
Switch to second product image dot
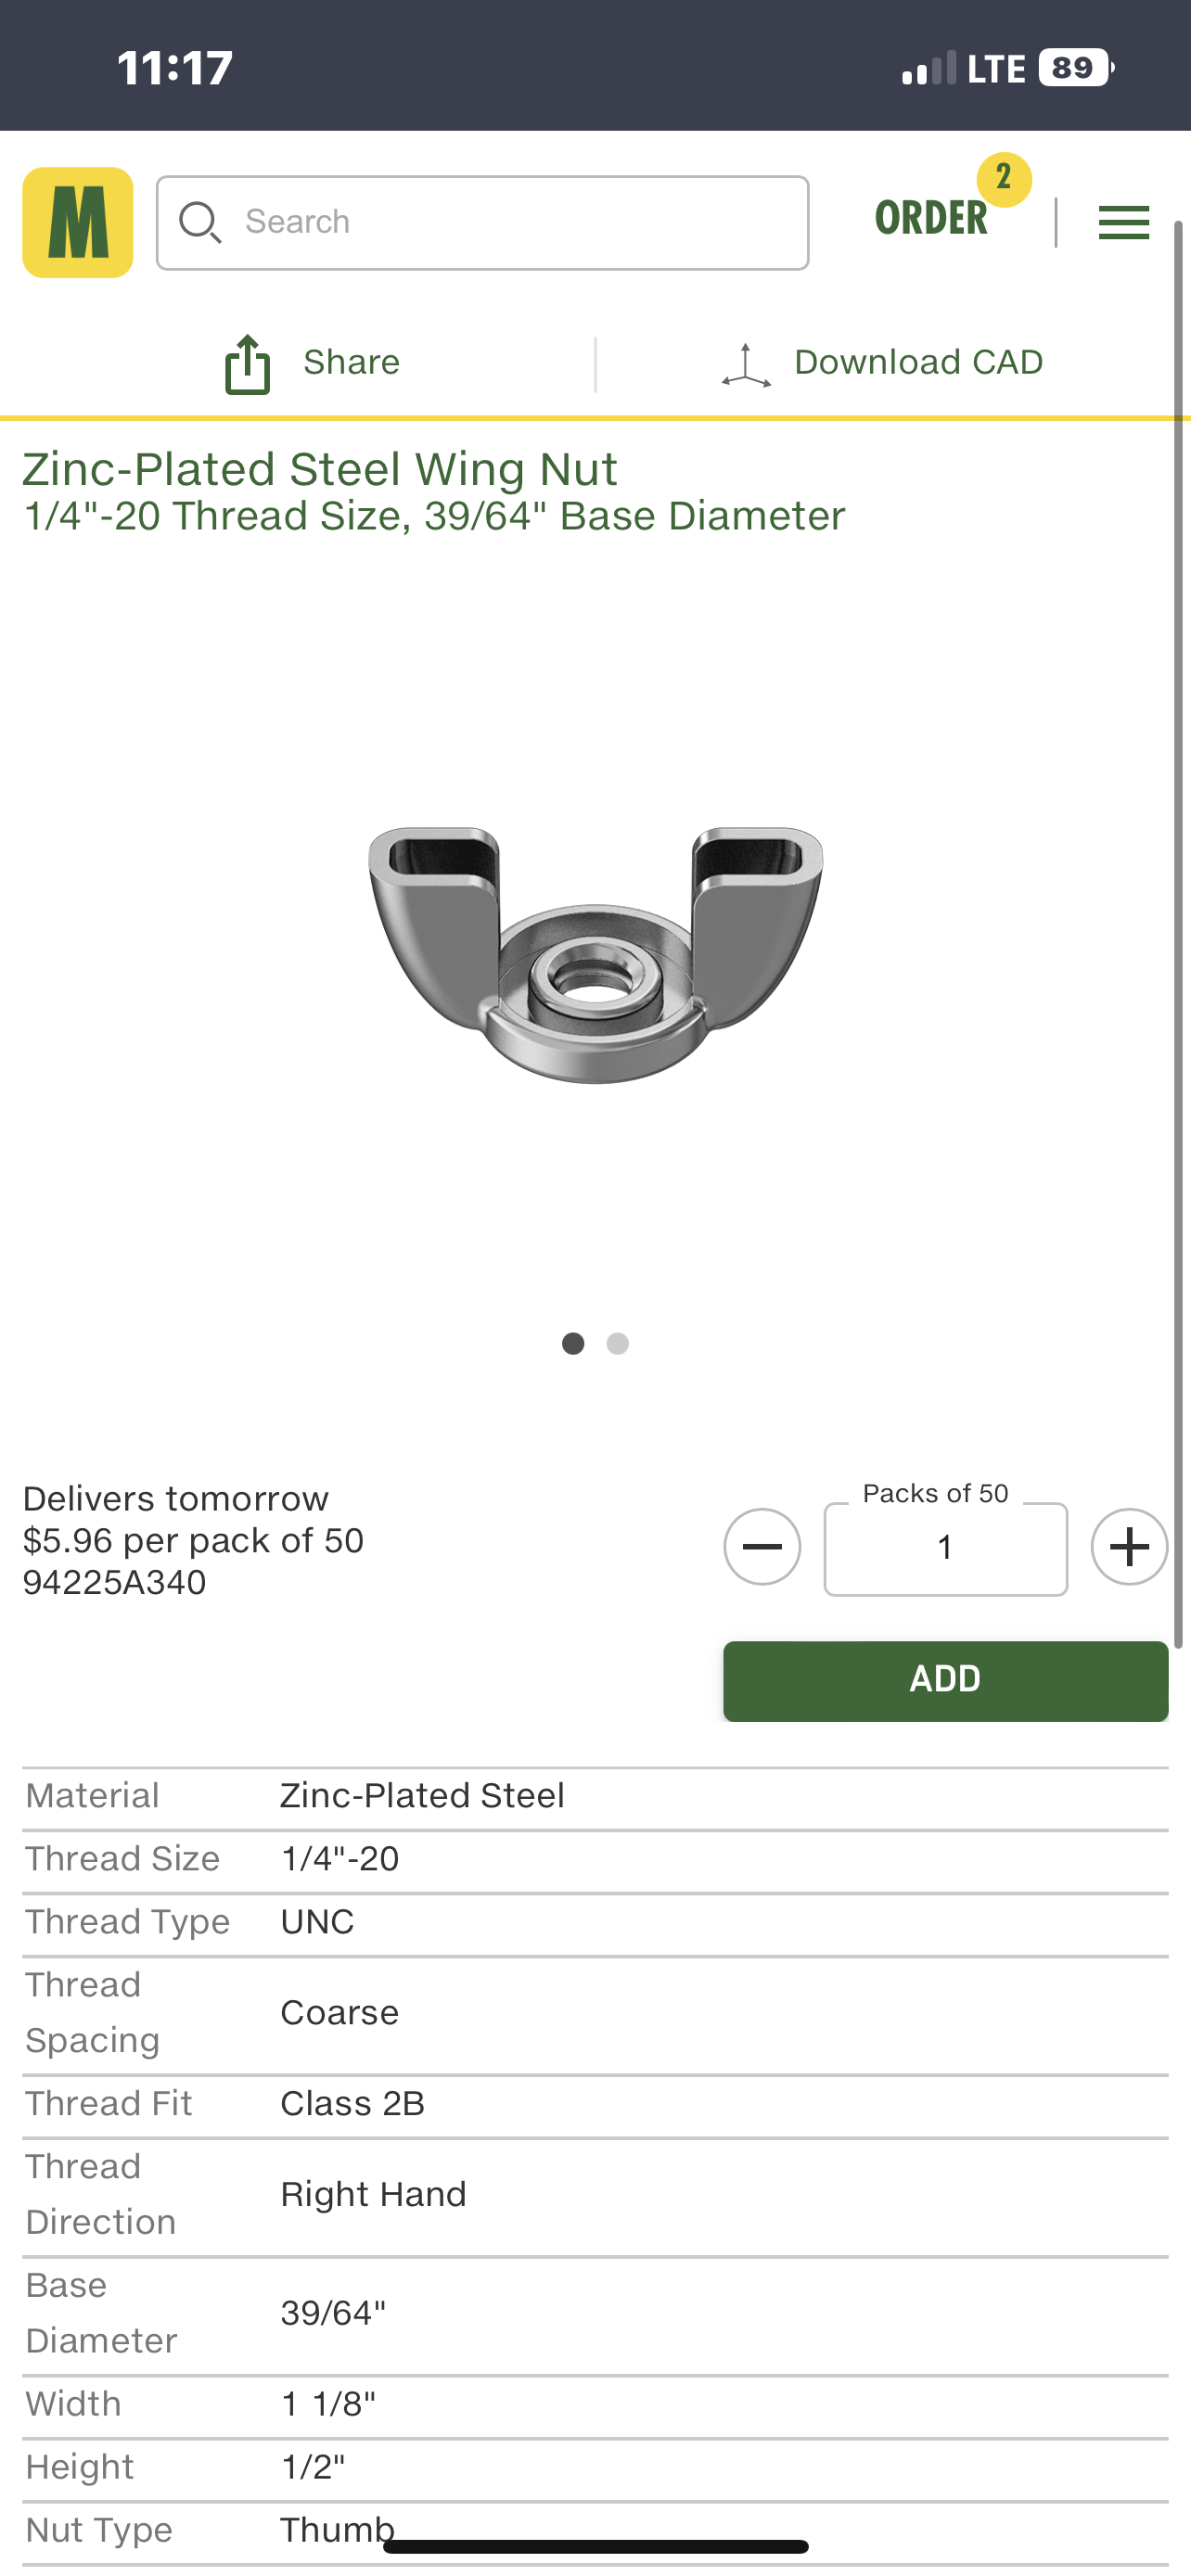pyautogui.click(x=618, y=1343)
